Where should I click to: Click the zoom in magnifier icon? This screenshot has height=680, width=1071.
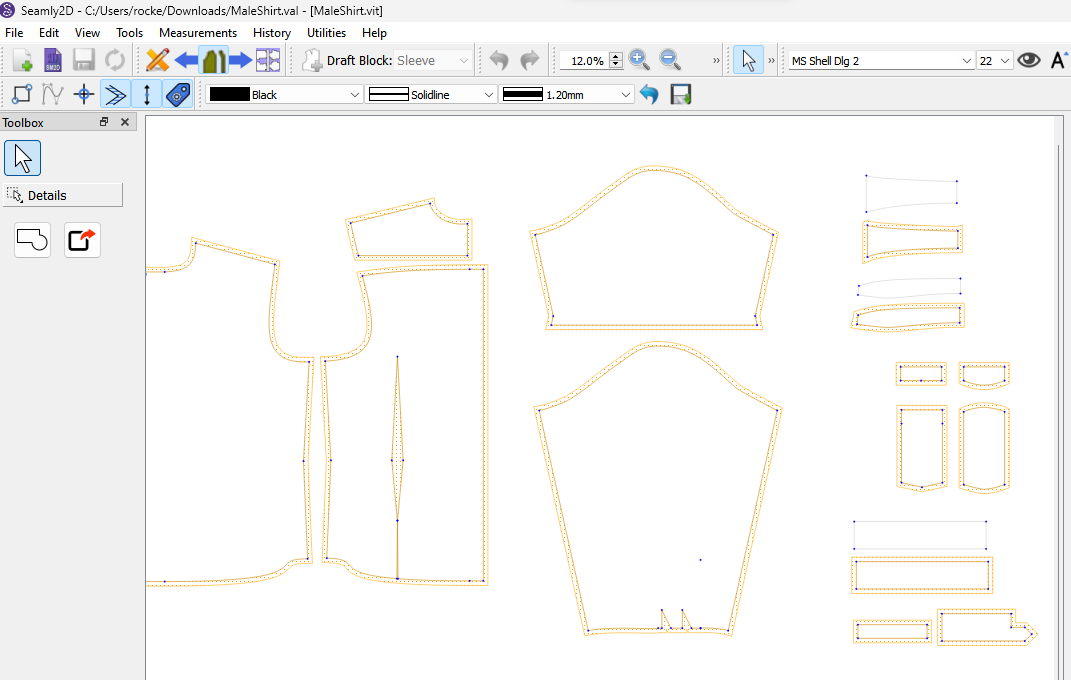pos(640,60)
